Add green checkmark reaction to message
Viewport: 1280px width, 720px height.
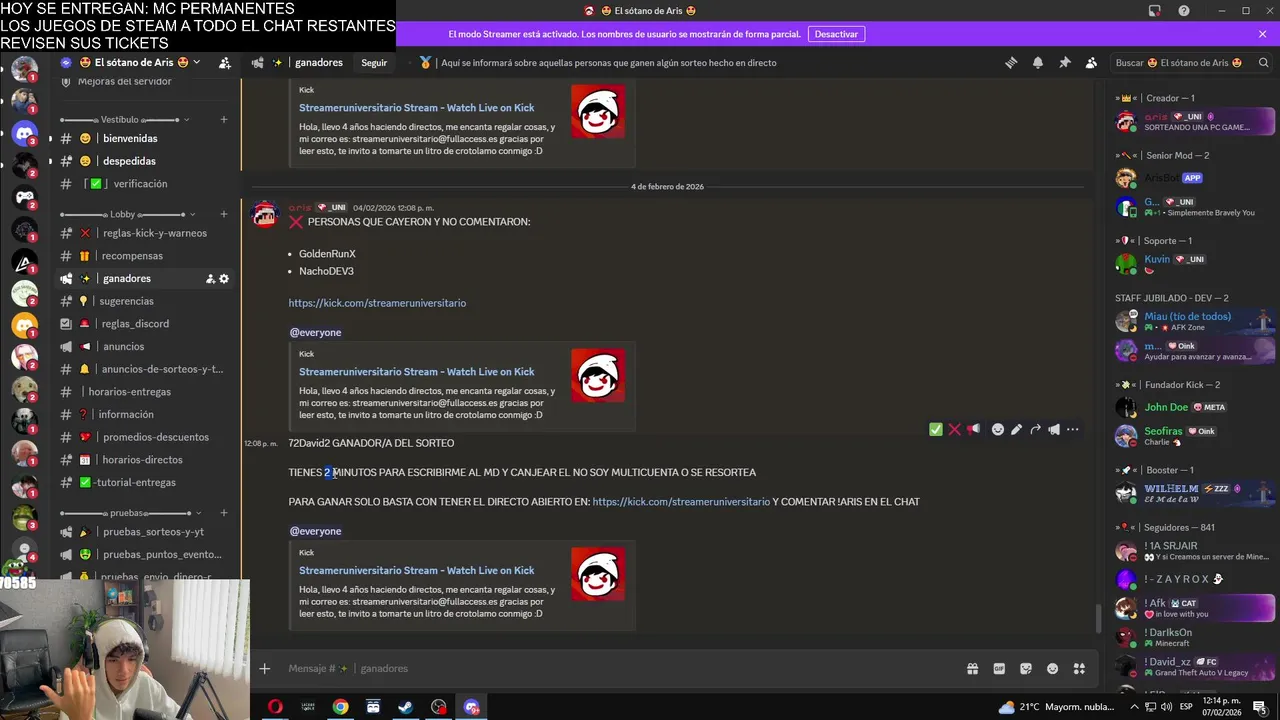(935, 429)
